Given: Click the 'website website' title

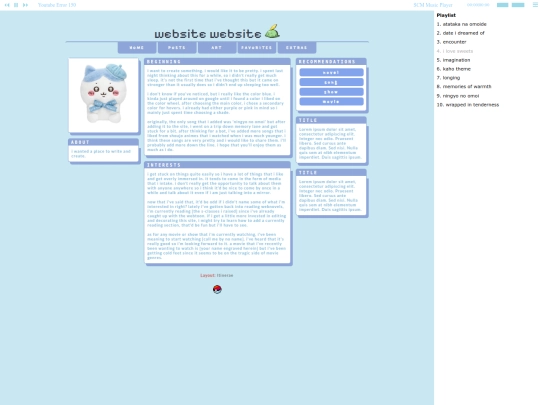Looking at the screenshot, I should pyautogui.click(x=208, y=34).
